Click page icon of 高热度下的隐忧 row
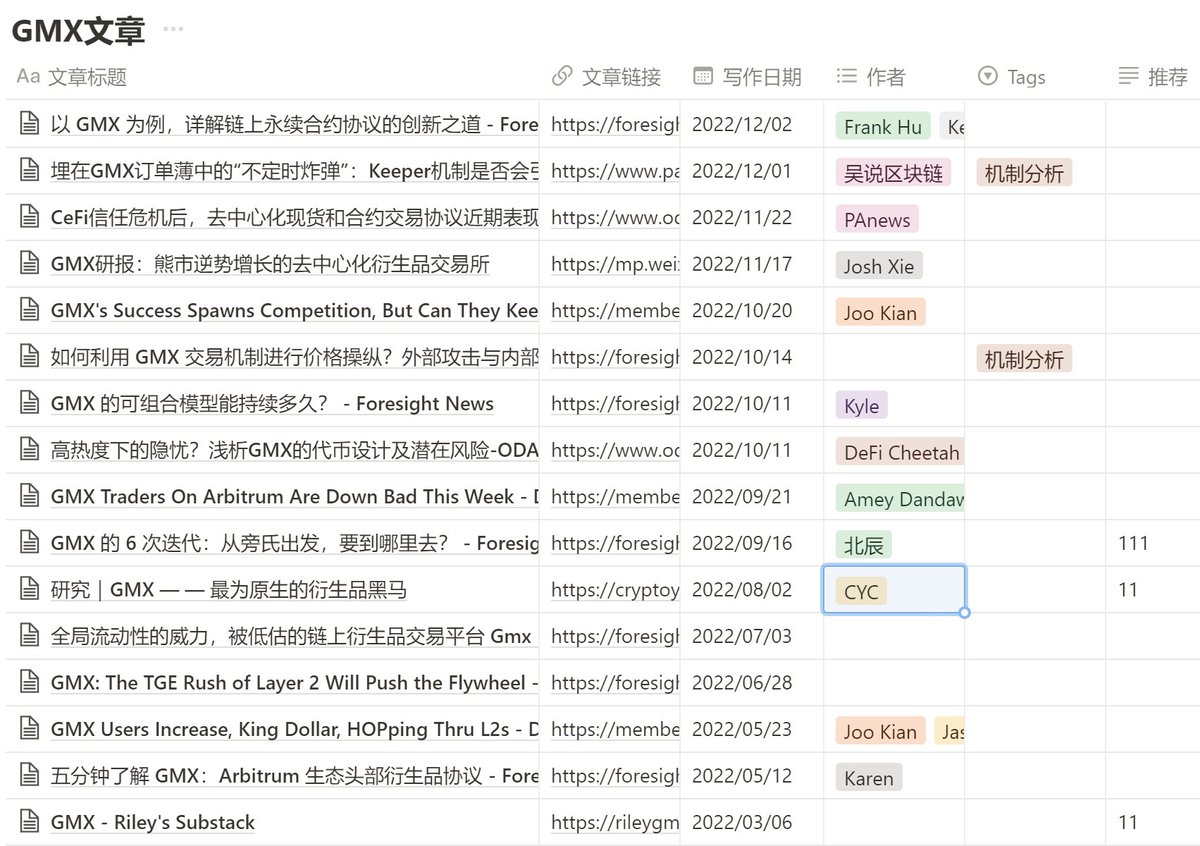The image size is (1200, 846). [x=30, y=450]
